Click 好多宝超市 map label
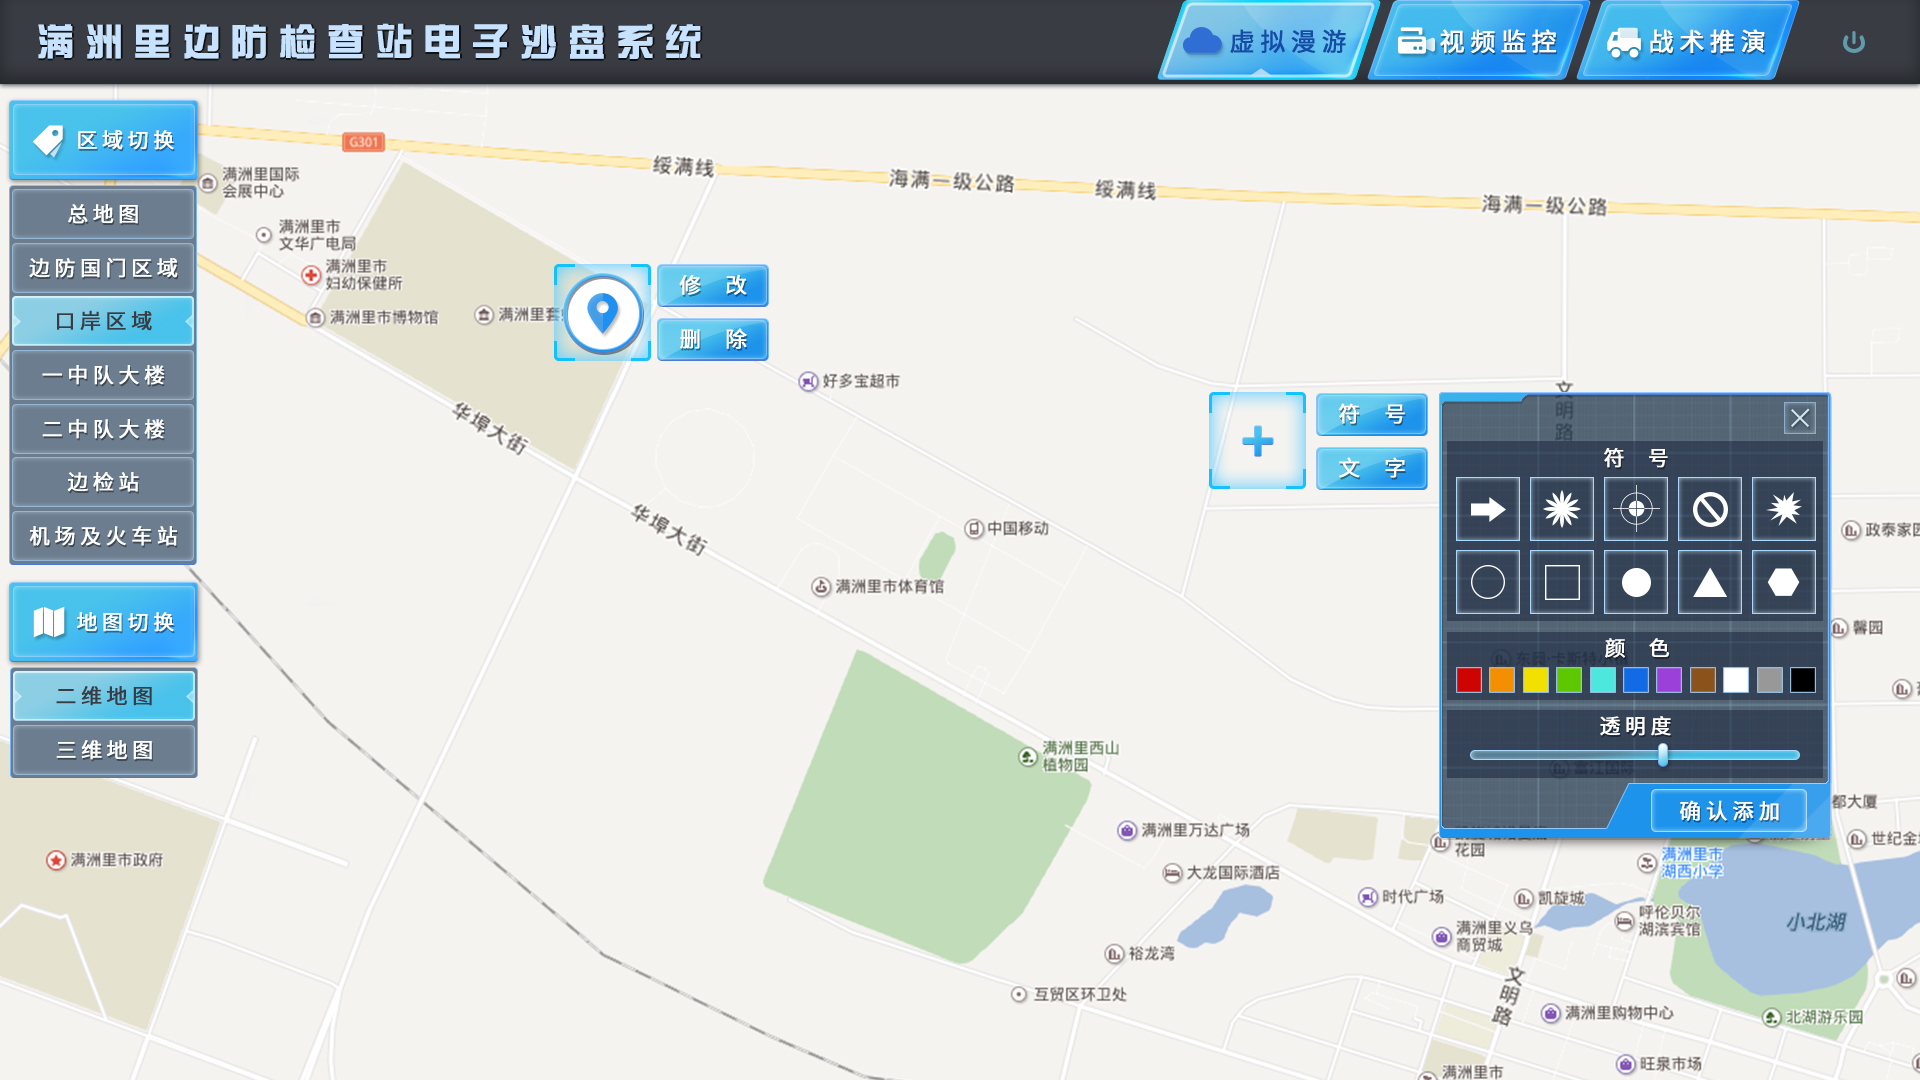Image resolution: width=1920 pixels, height=1080 pixels. [x=860, y=381]
